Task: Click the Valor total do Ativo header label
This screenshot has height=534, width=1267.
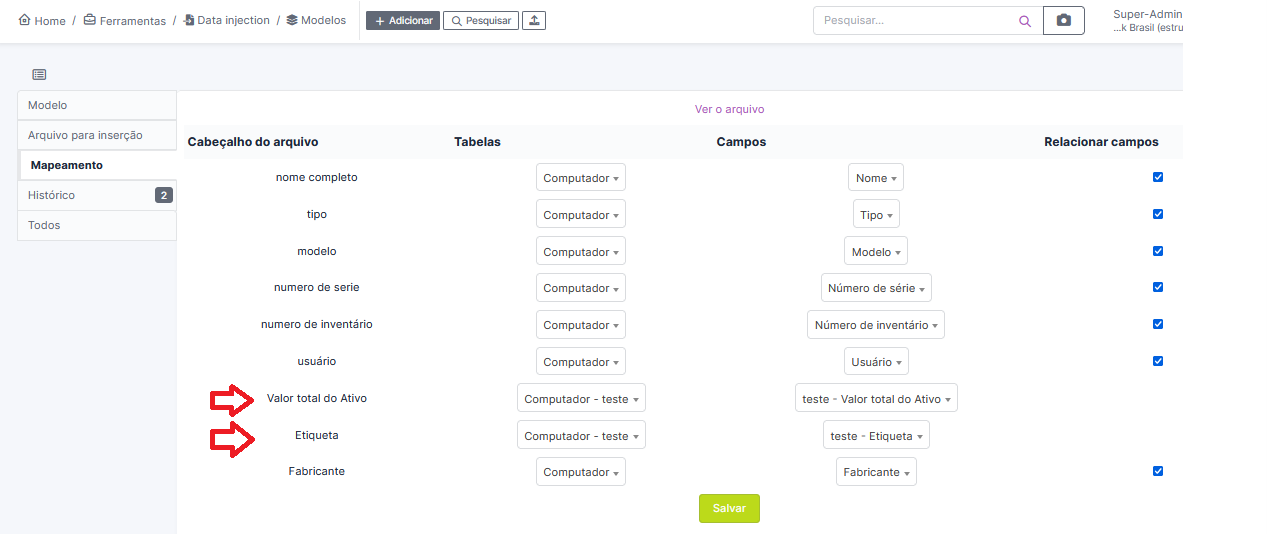Action: [317, 398]
